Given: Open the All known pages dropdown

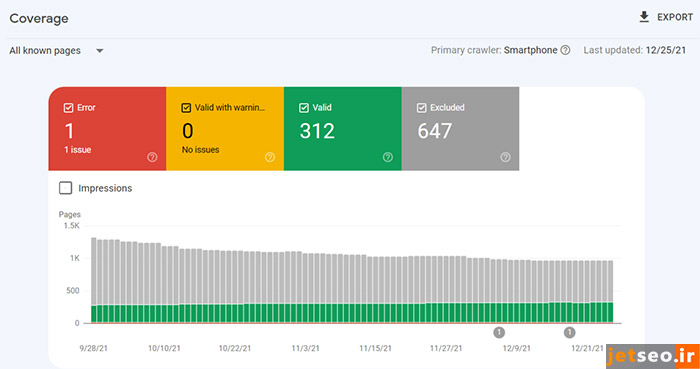Looking at the screenshot, I should tap(57, 51).
